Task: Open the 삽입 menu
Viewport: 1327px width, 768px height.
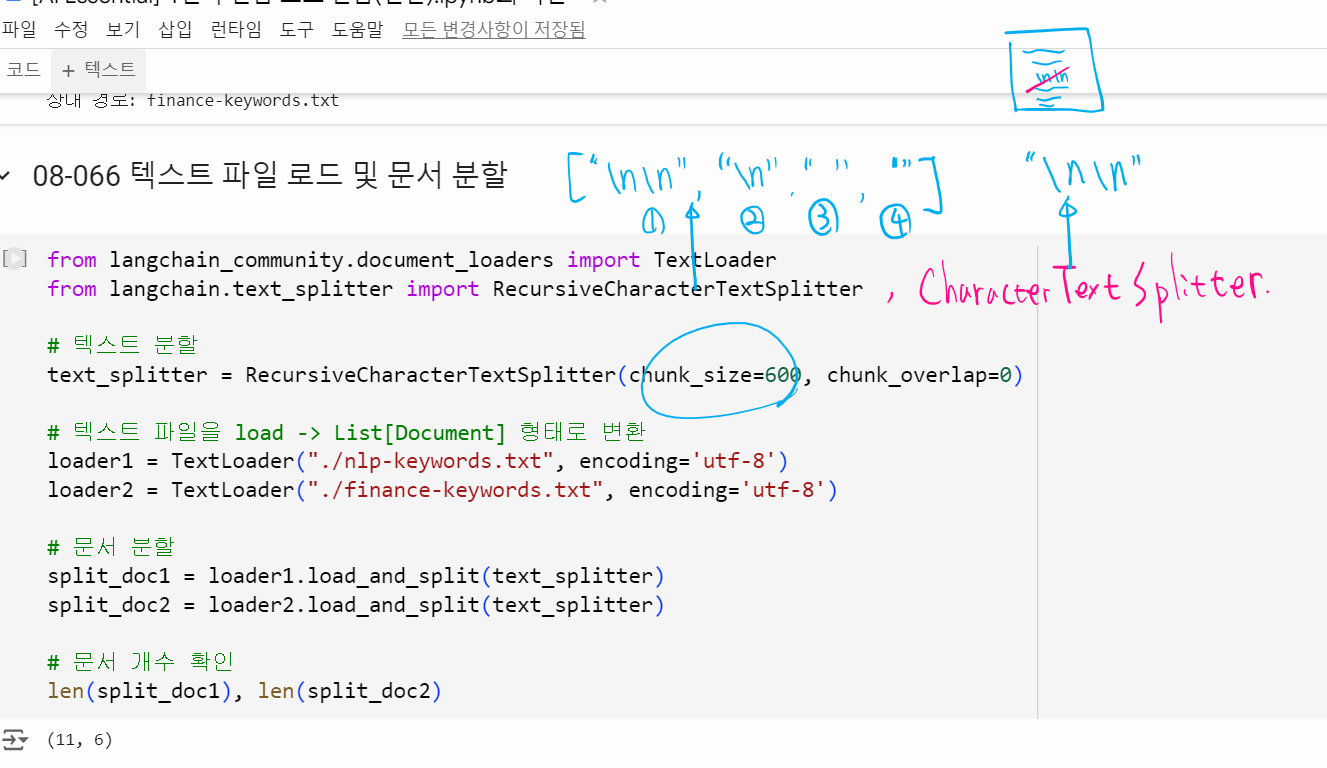Action: [175, 30]
